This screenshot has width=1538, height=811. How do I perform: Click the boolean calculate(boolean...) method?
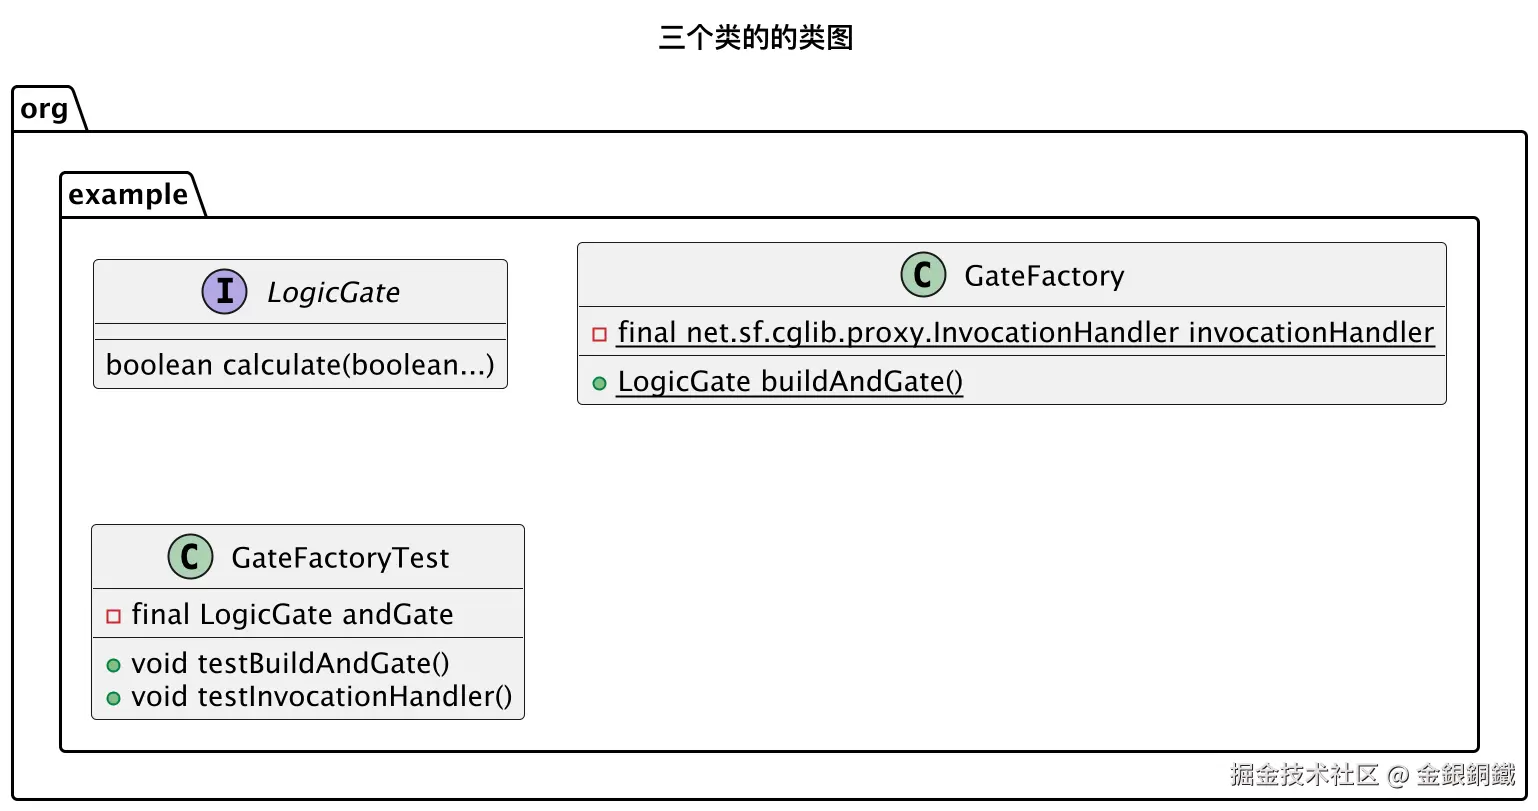300,365
